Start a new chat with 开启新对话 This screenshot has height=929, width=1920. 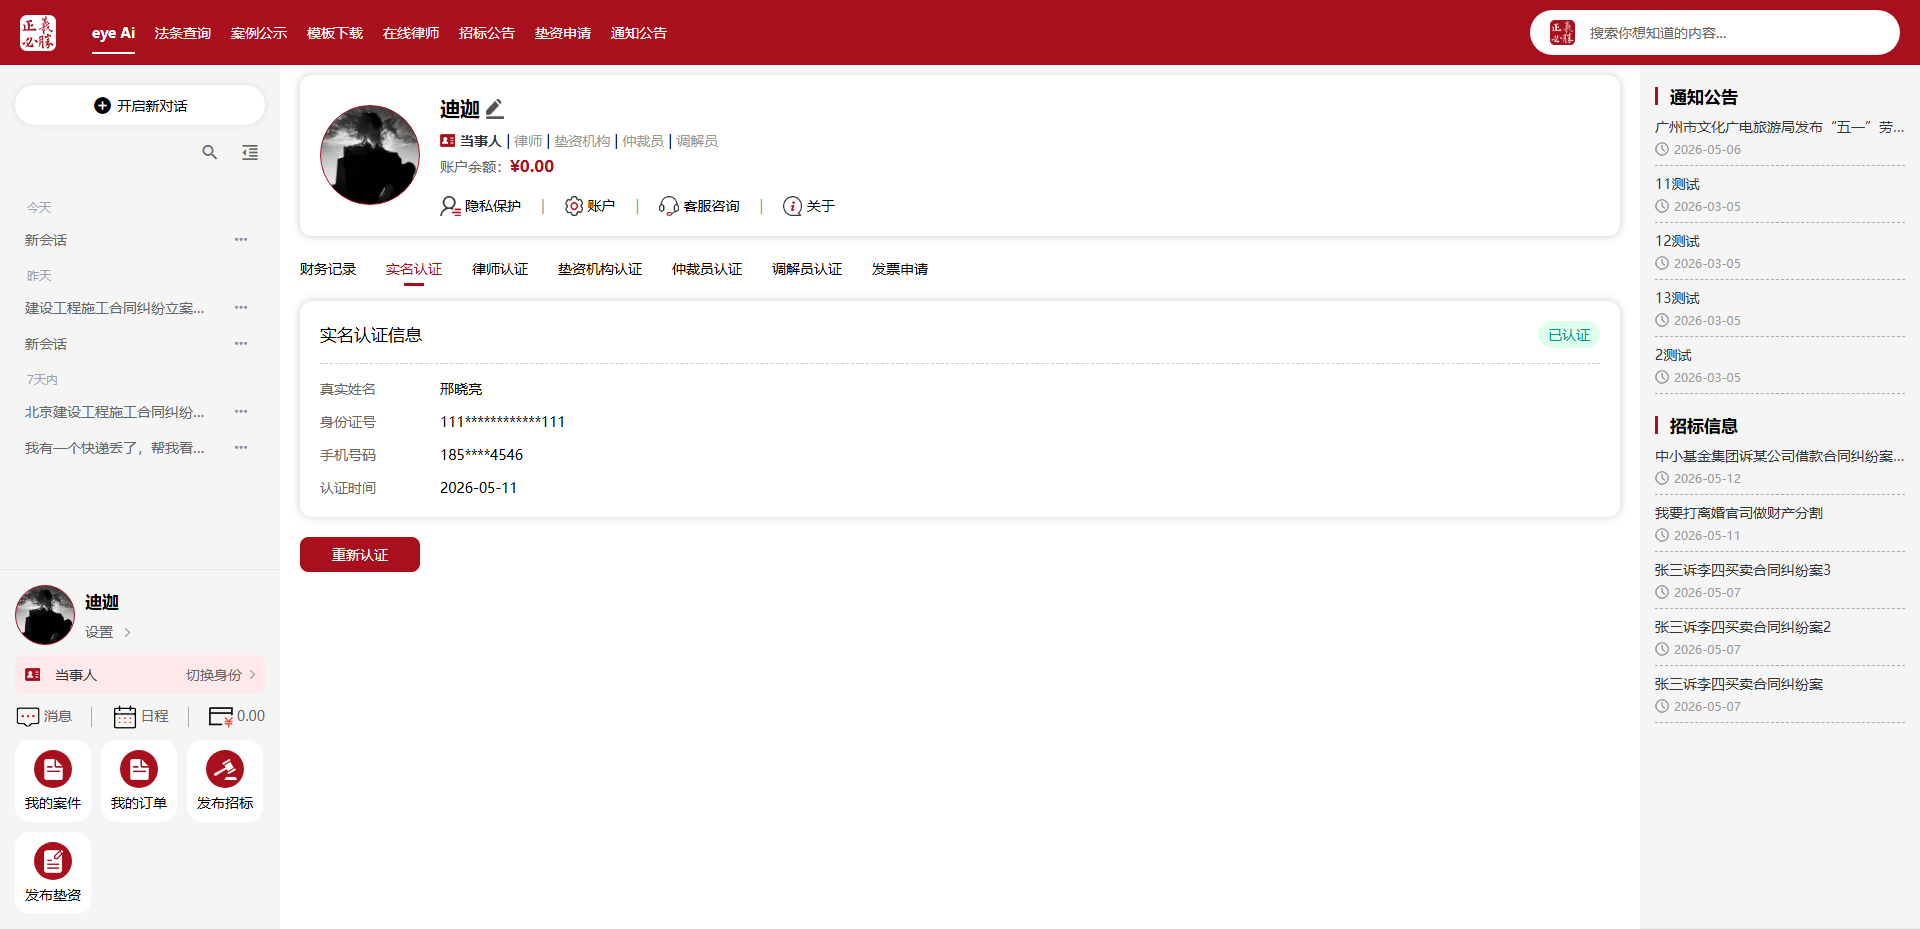pyautogui.click(x=140, y=105)
